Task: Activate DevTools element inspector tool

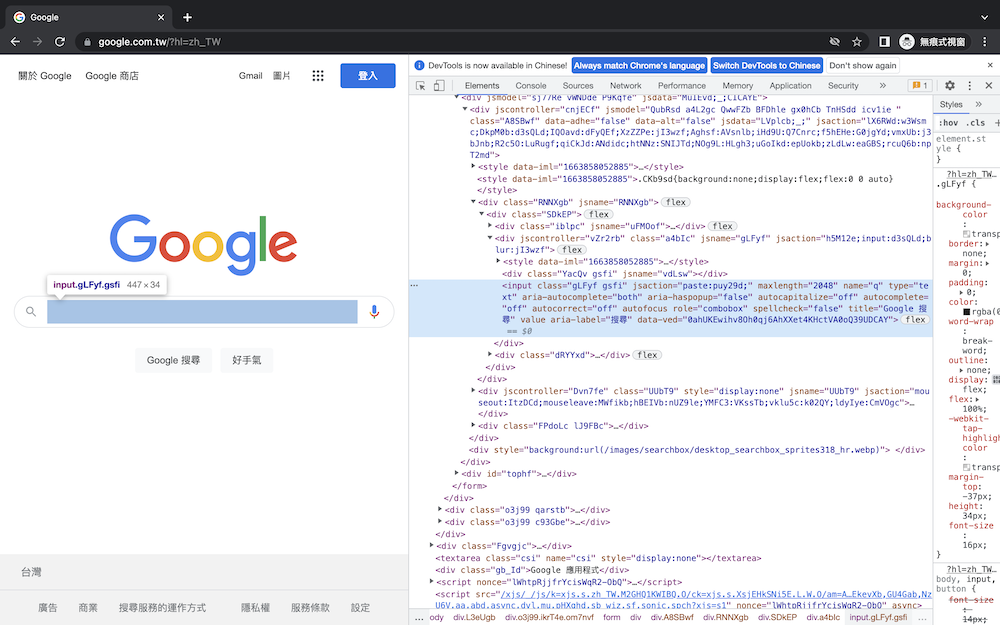Action: click(420, 85)
